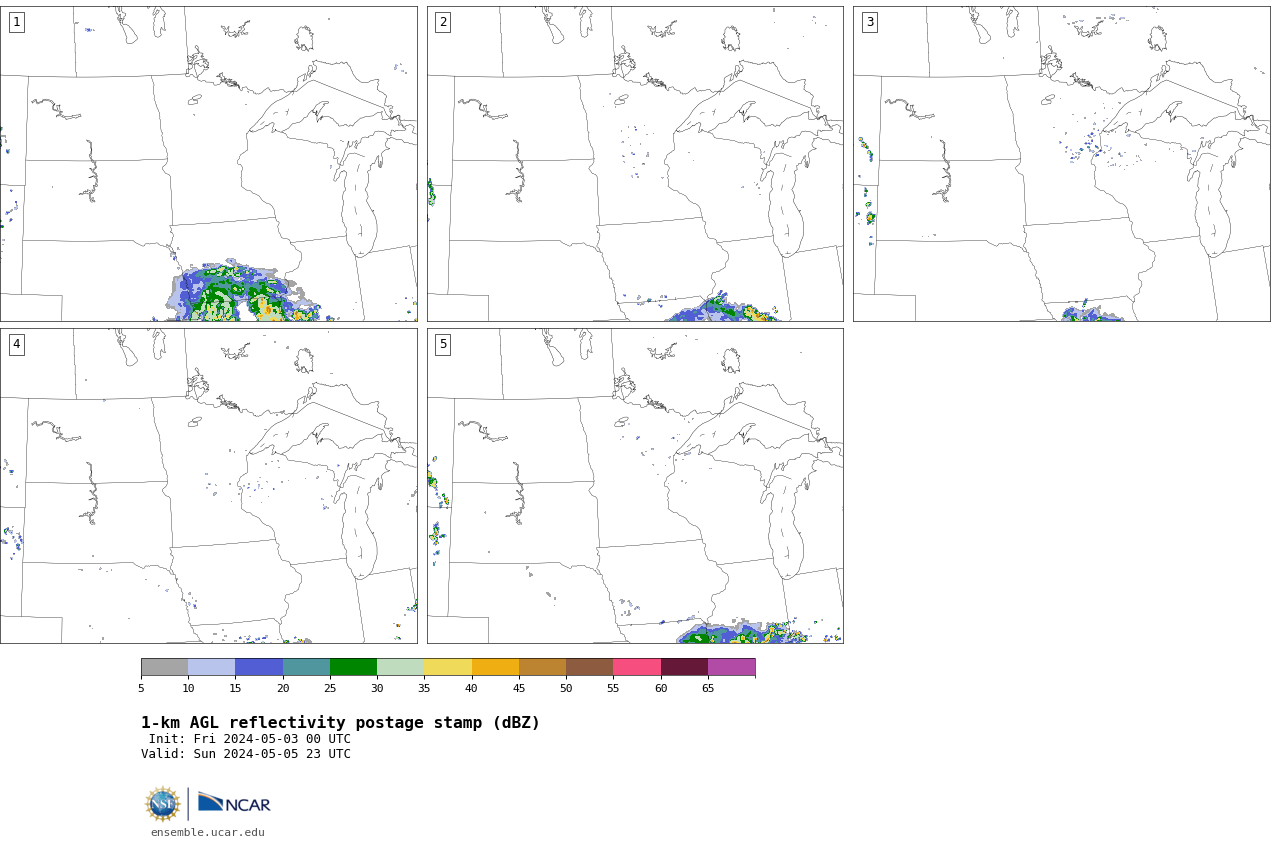Image resolution: width=1280 pixels, height=844 pixels.
Task: Click the ensemble.ucar.edu text
Action: (208, 832)
